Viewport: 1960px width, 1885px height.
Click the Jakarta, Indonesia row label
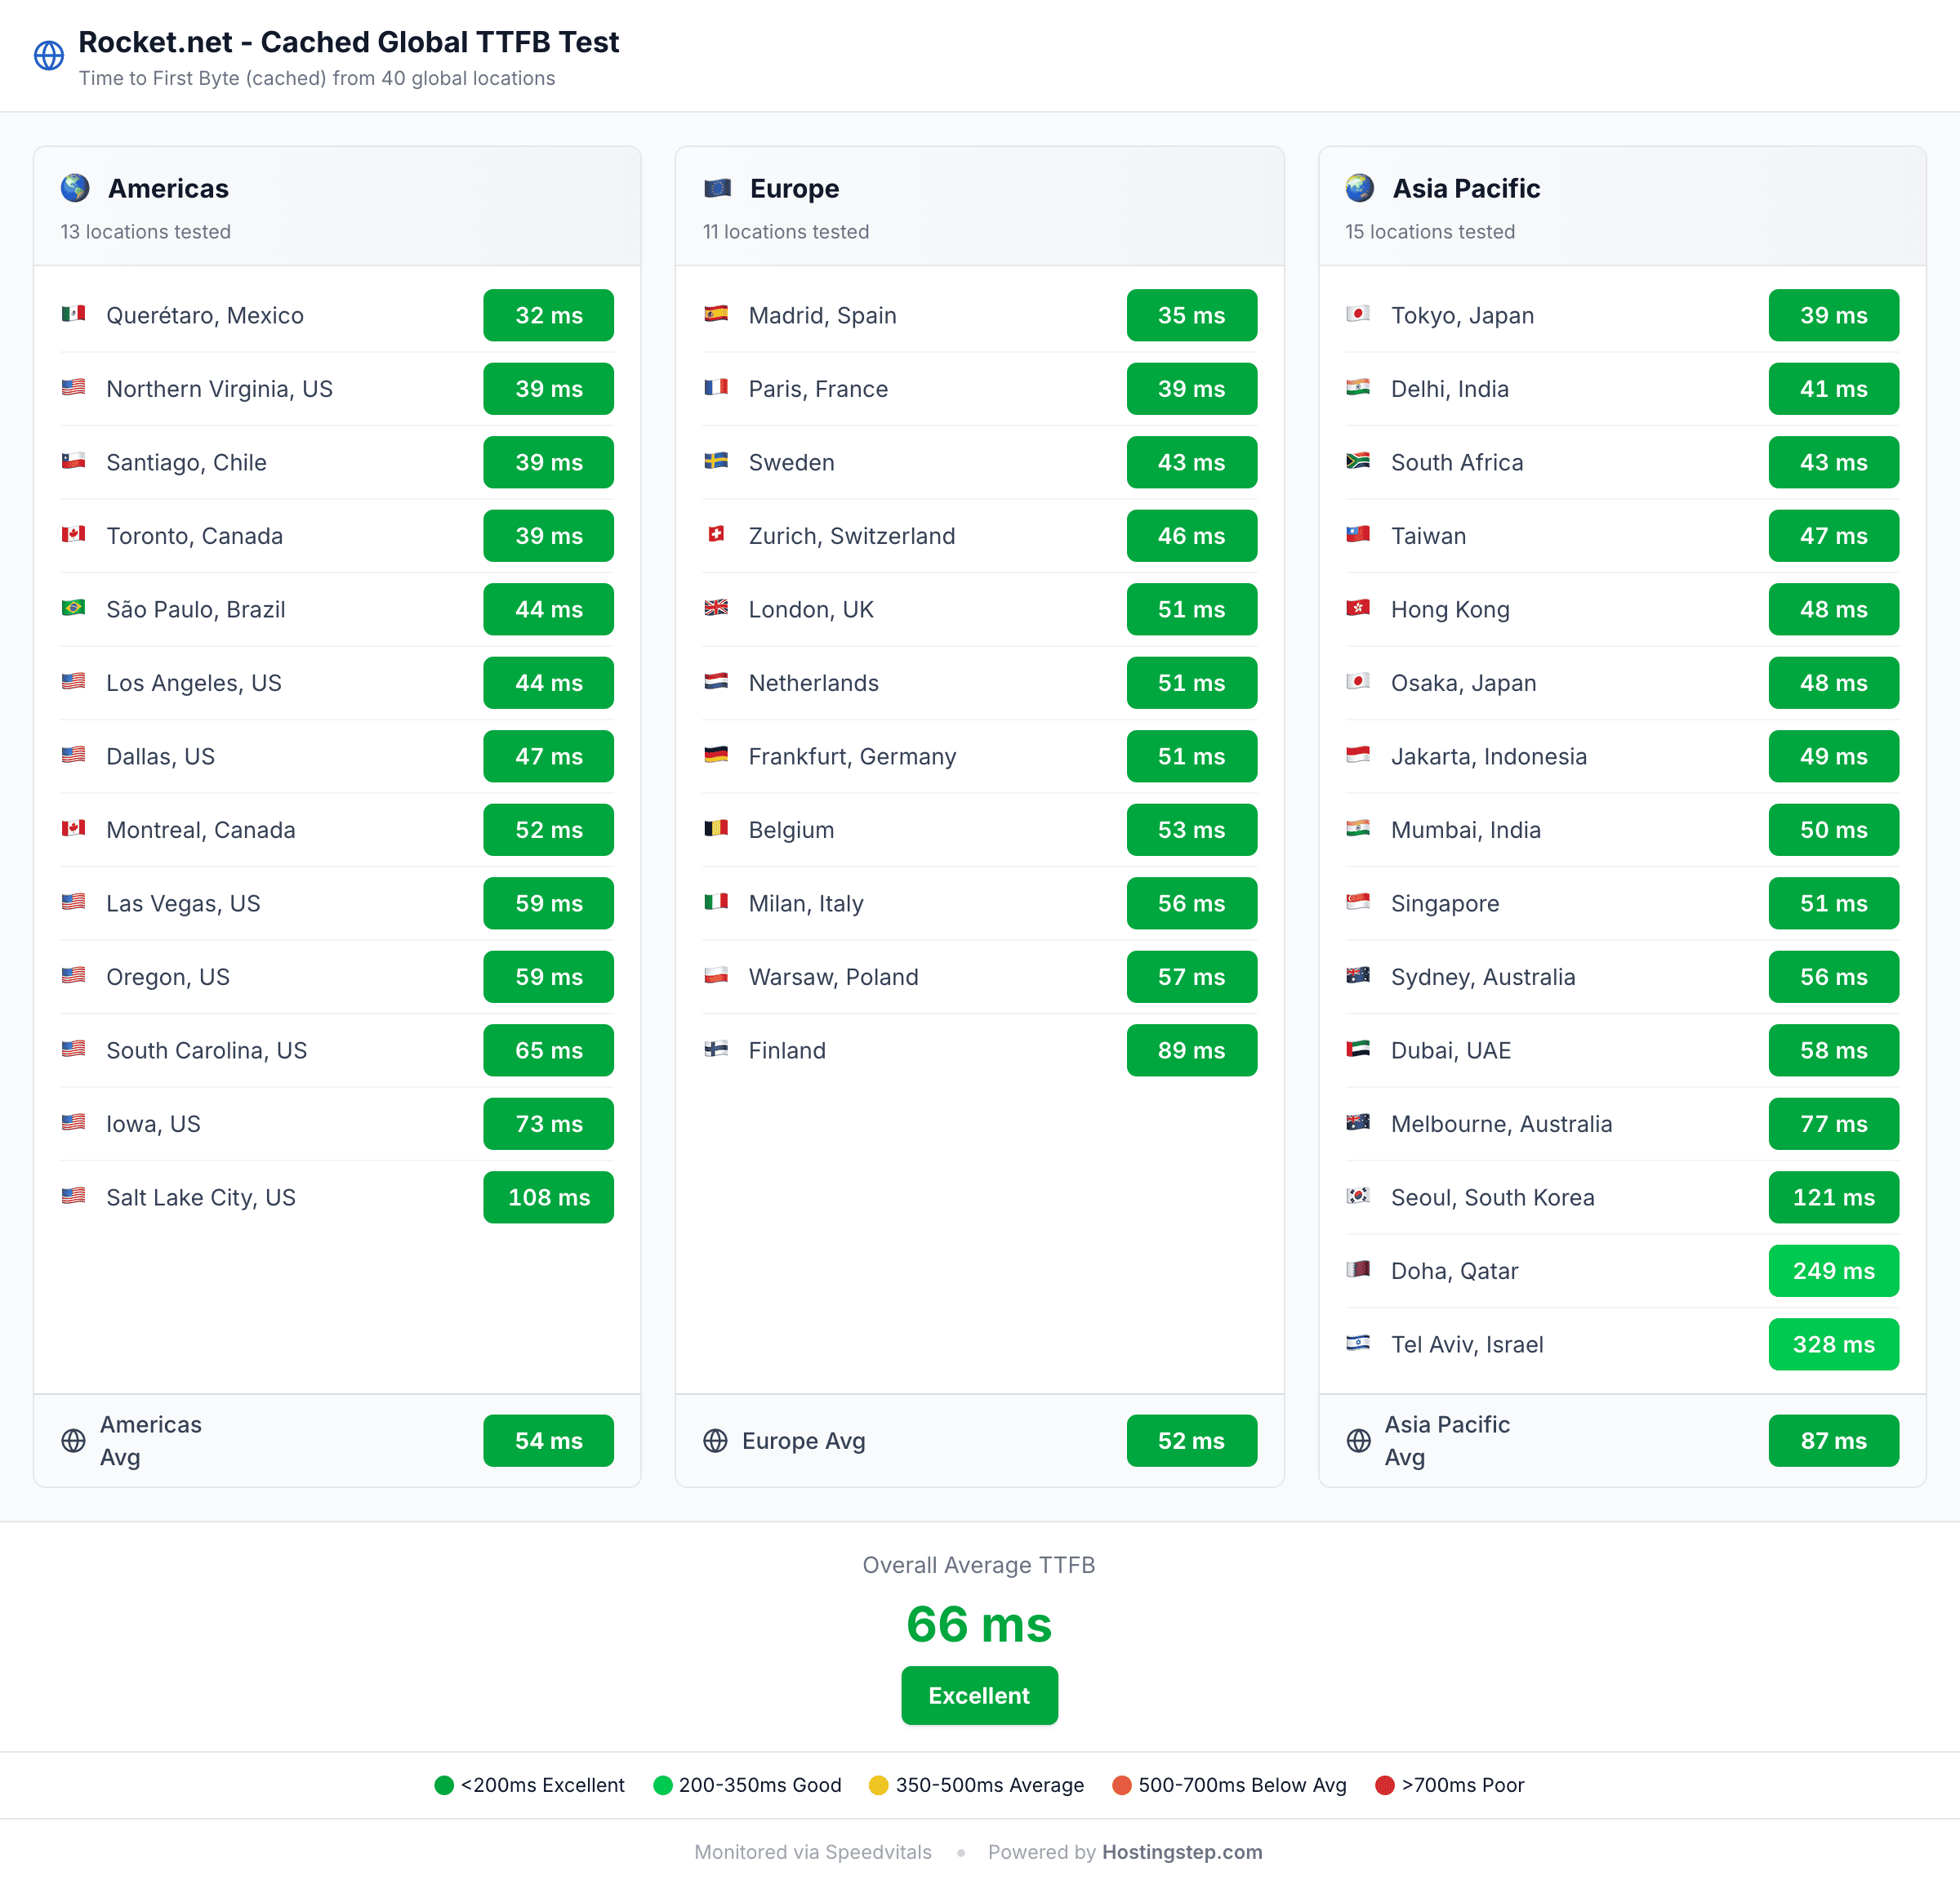pos(1488,756)
